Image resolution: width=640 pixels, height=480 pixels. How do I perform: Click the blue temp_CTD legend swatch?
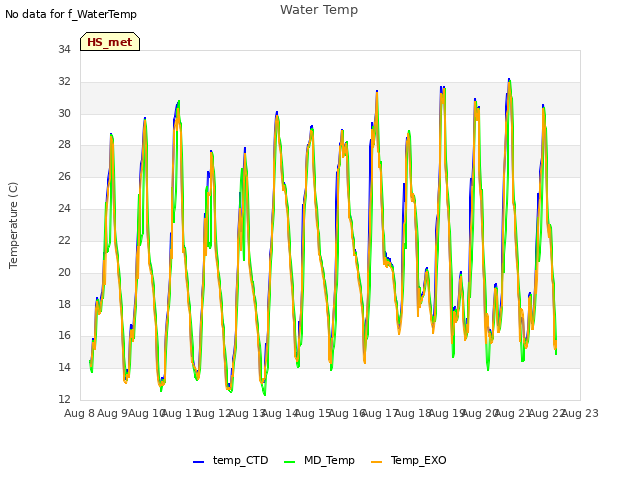198,462
